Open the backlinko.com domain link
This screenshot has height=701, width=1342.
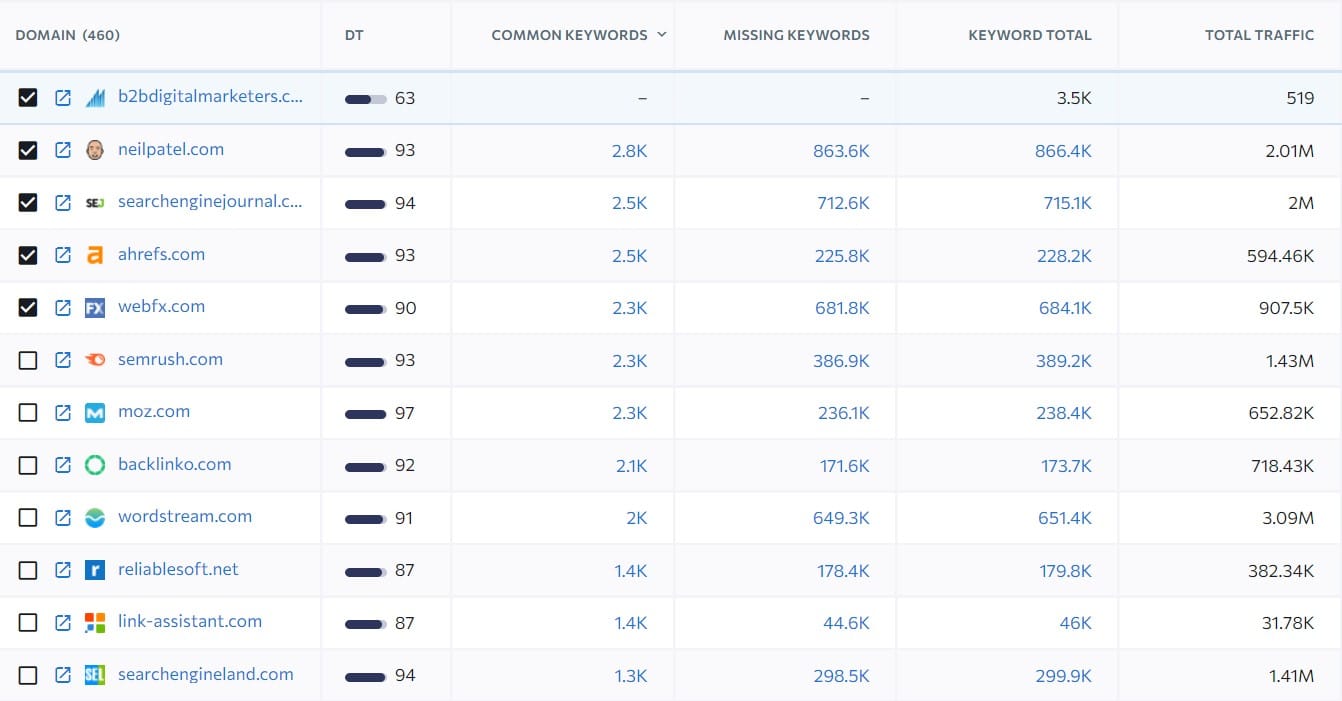pyautogui.click(x=175, y=465)
